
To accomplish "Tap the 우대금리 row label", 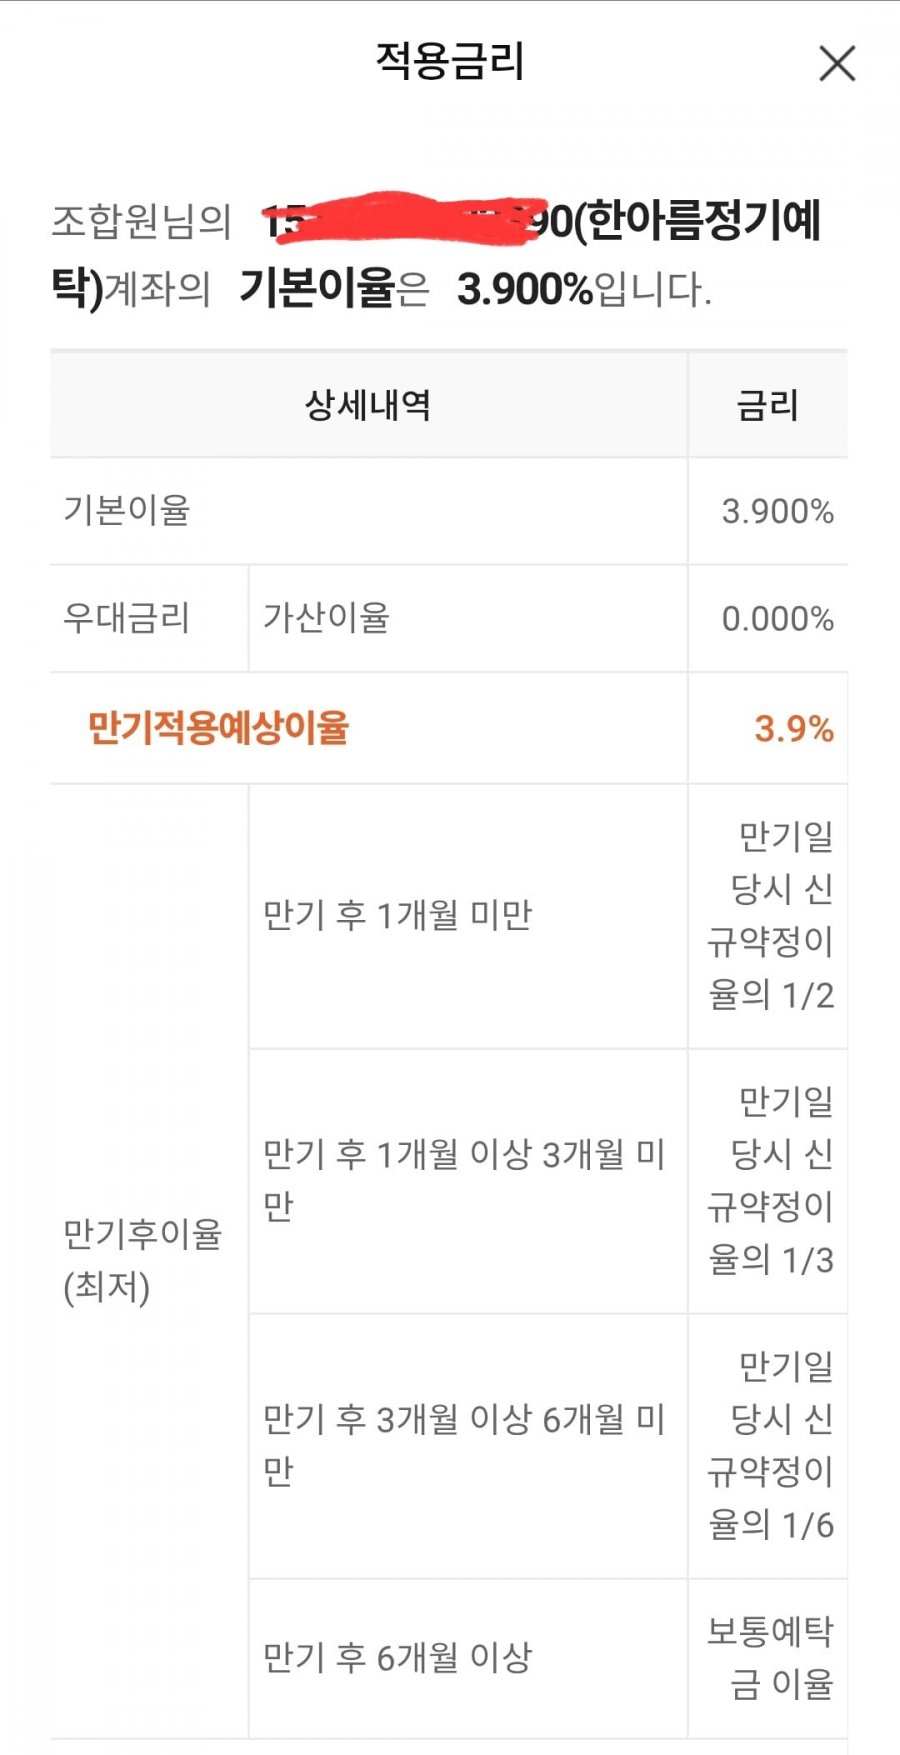I will [x=126, y=617].
